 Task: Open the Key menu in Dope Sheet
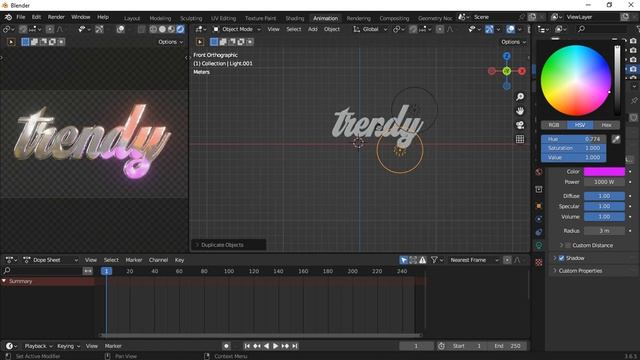coord(179,260)
